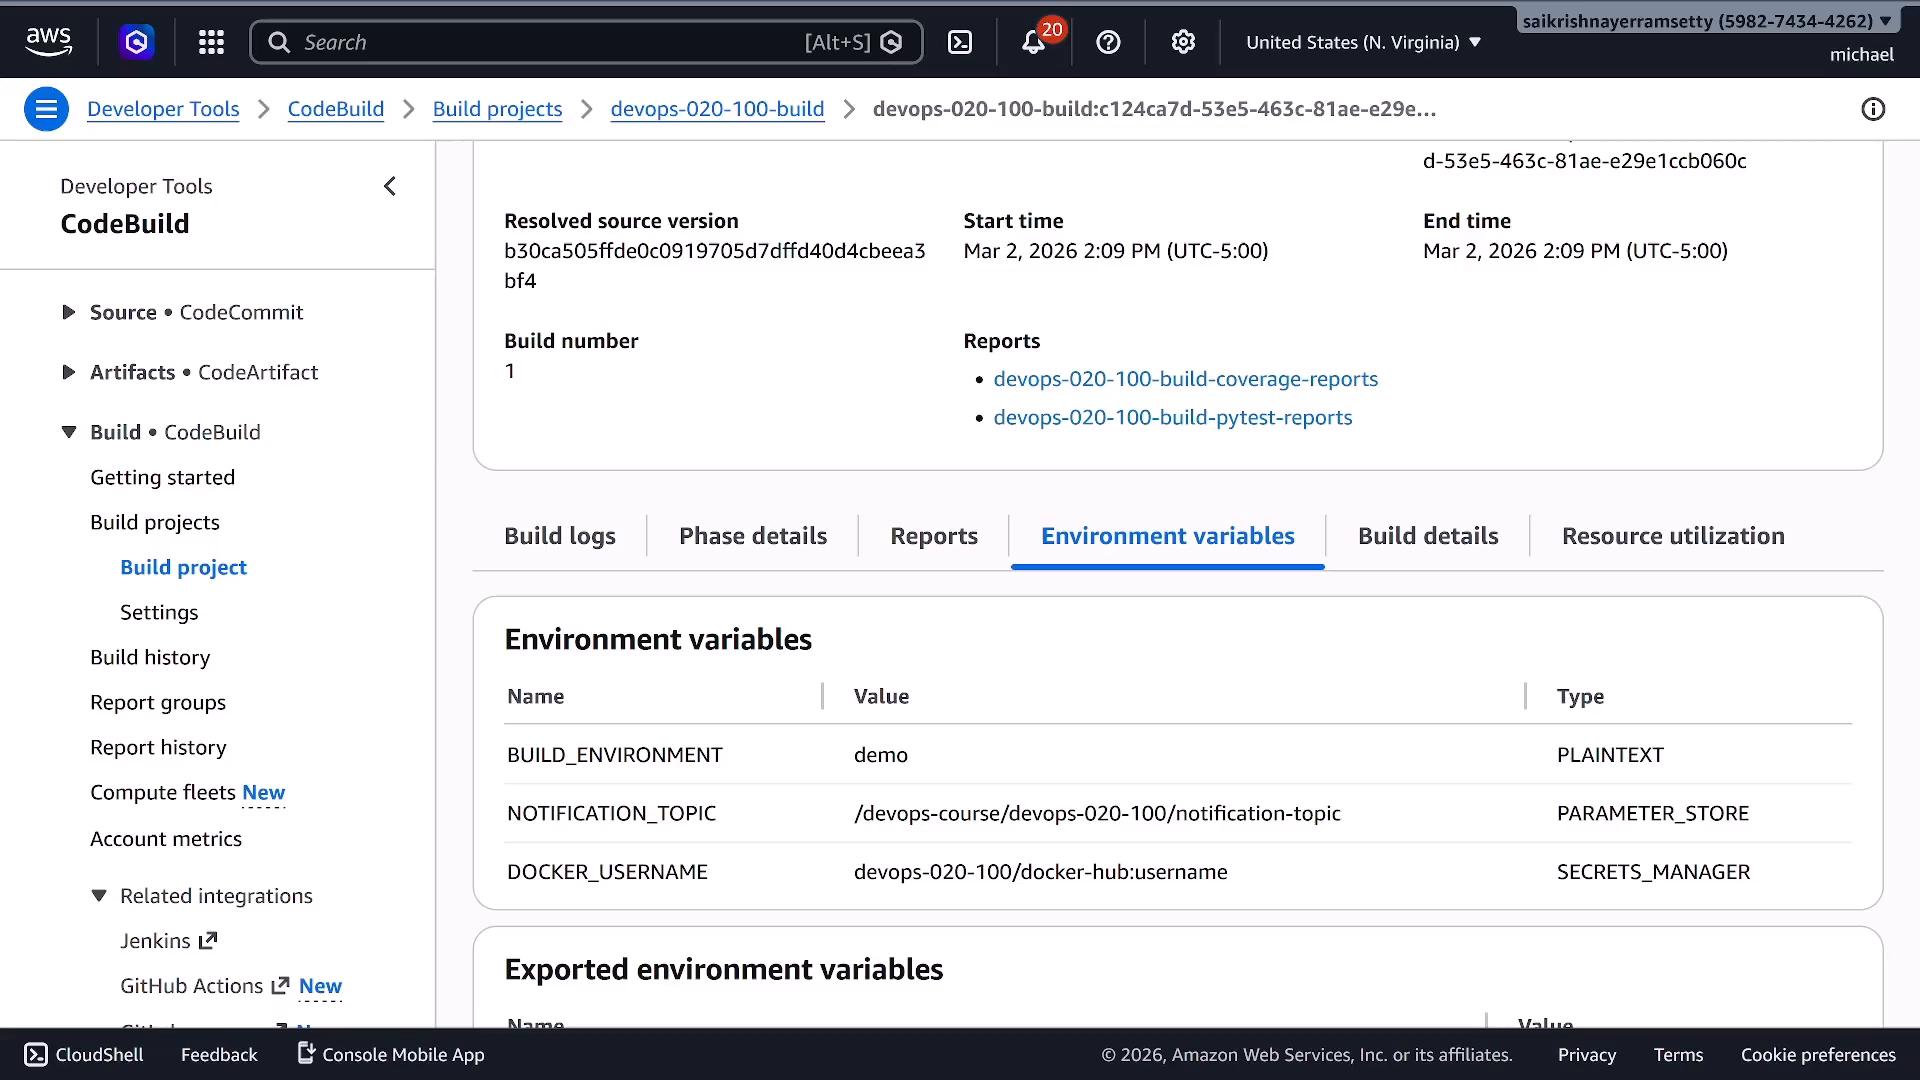The image size is (1920, 1080).
Task: Open the coverage-reports link
Action: (1186, 379)
